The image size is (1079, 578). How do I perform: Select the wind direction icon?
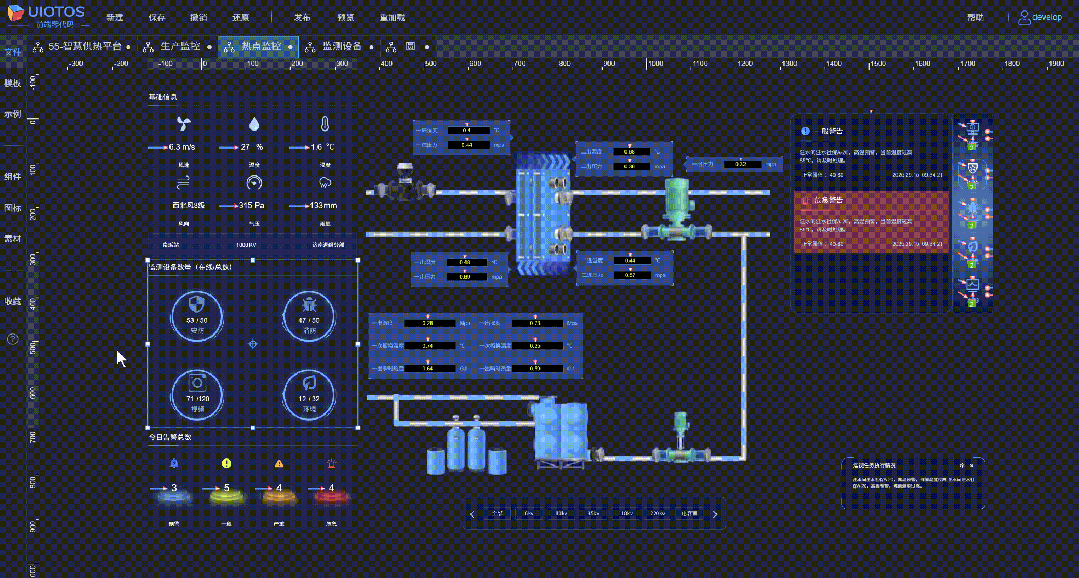point(184,182)
